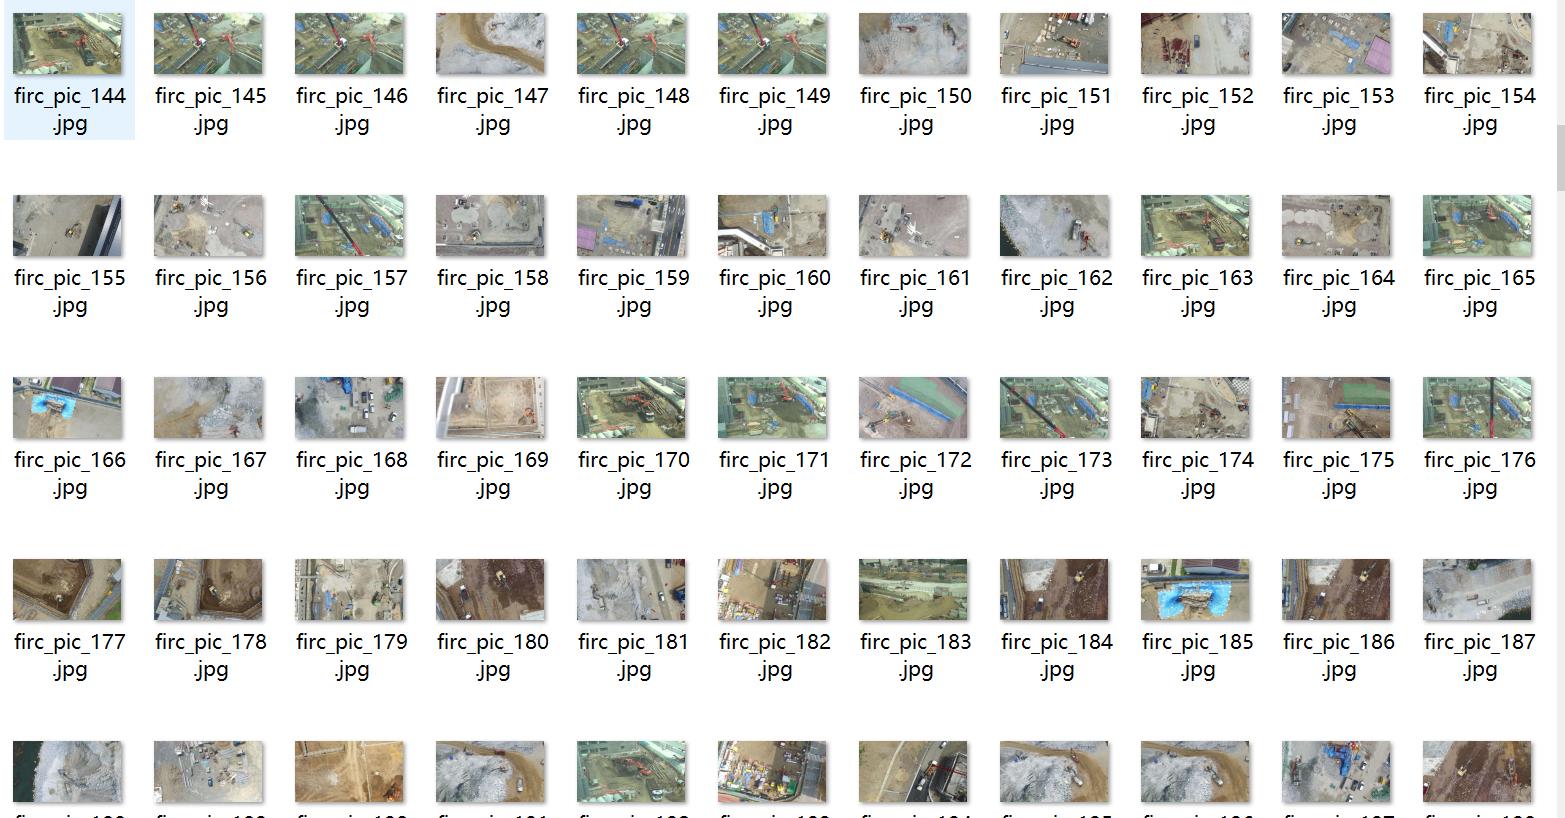Select the firc_pic_180.jpg image thumbnail
Viewport: 1565px width, 818px height.
[490, 589]
